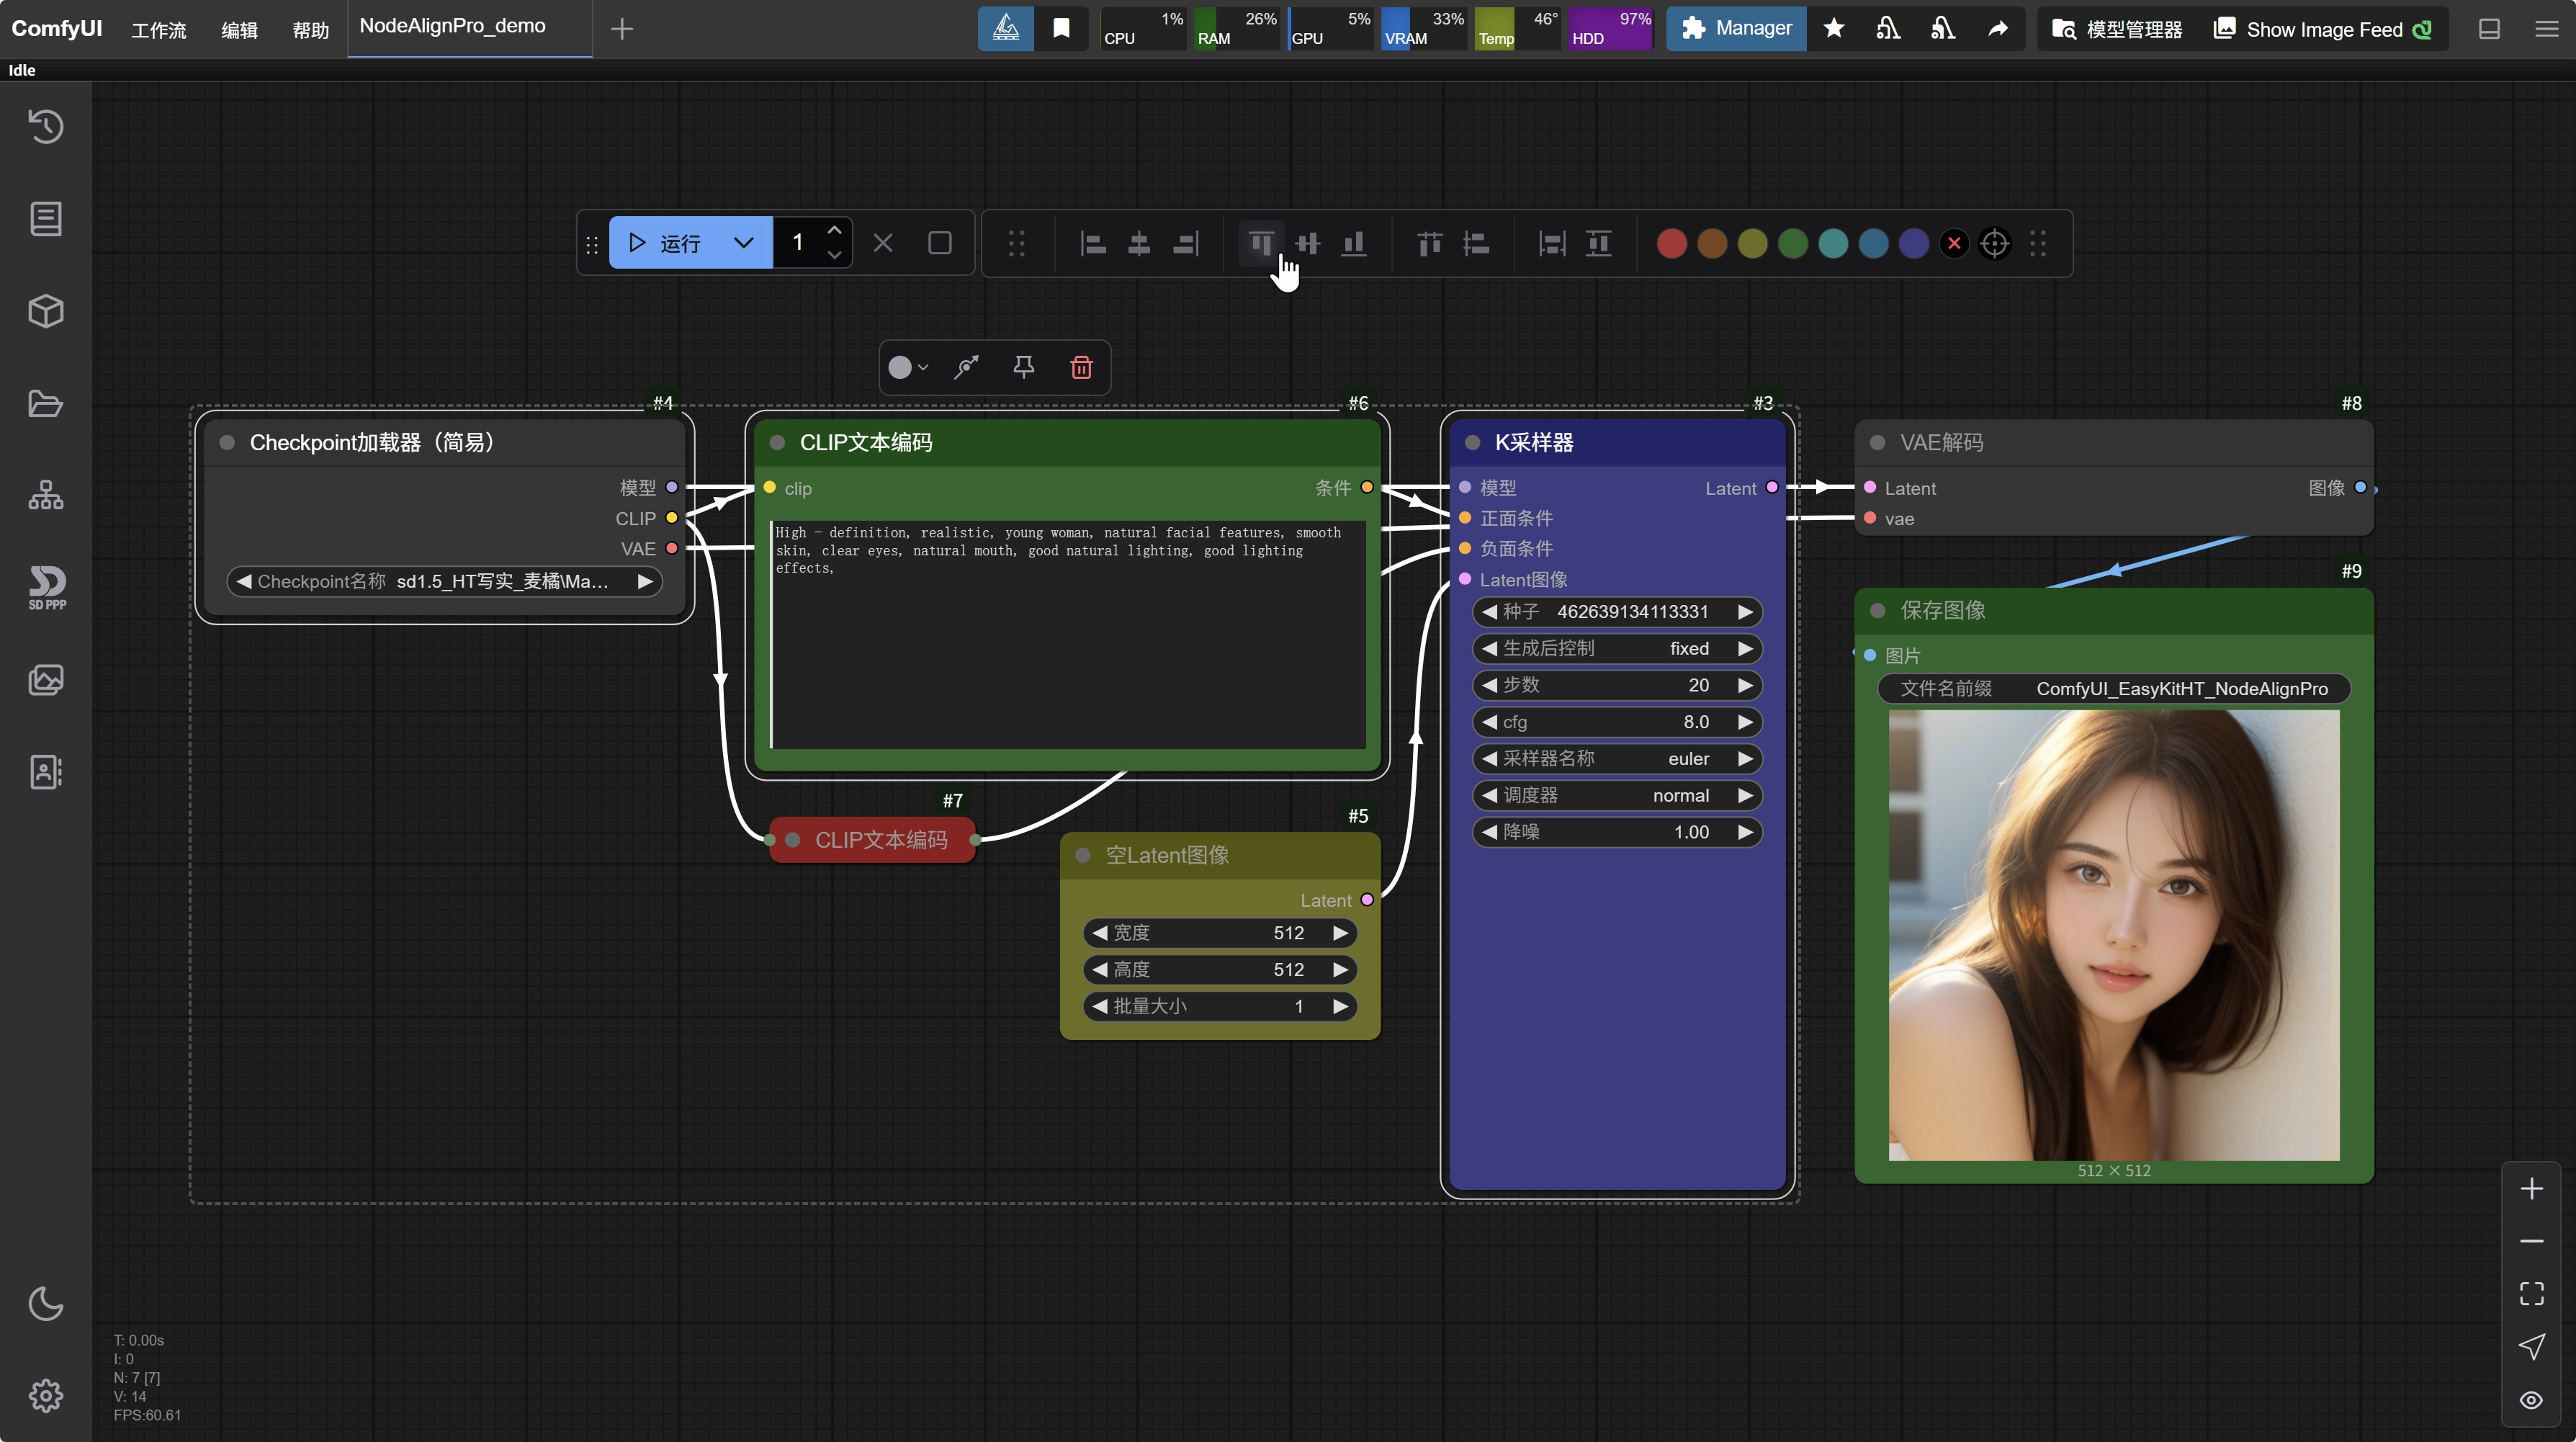Toggle link visibility eye icon

coord(2531,1399)
